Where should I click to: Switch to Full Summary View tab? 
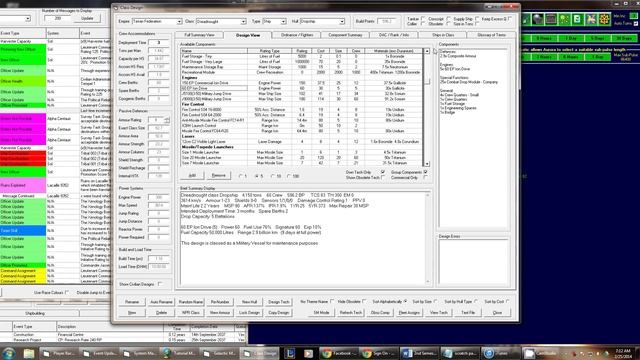click(199, 35)
